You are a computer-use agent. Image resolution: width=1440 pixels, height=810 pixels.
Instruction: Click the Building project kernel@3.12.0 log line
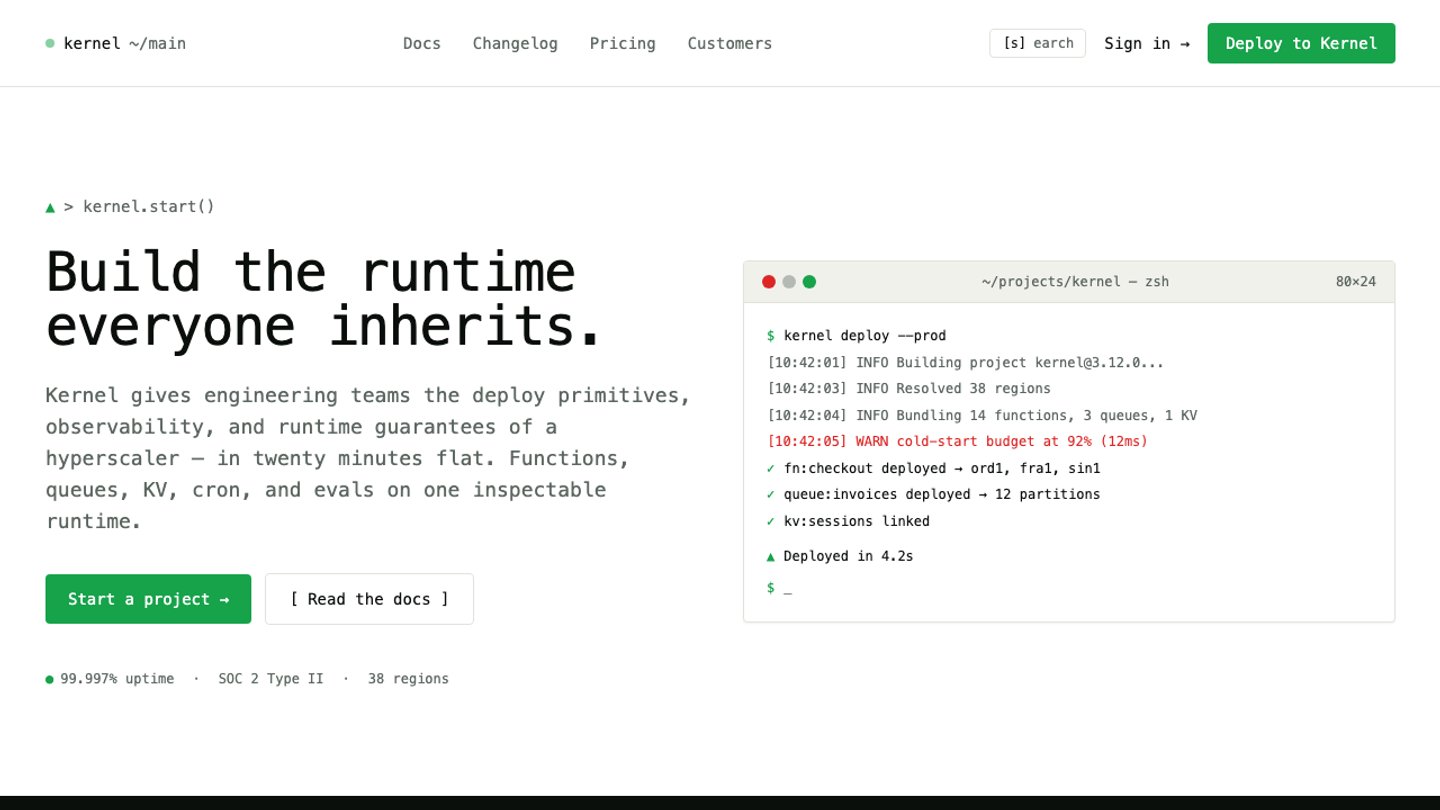pyautogui.click(x=965, y=362)
